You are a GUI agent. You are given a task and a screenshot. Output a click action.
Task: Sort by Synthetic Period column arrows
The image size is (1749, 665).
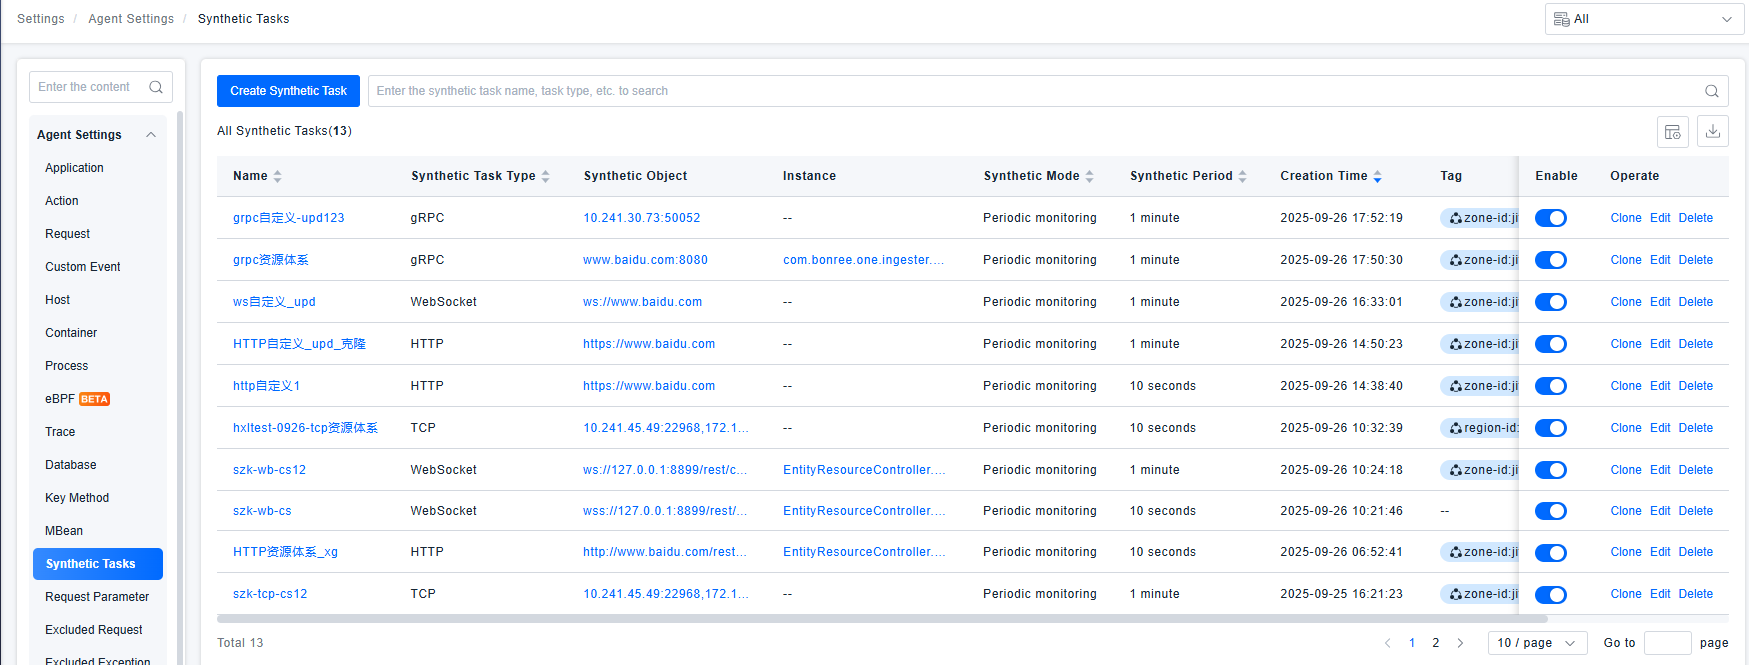pyautogui.click(x=1242, y=176)
